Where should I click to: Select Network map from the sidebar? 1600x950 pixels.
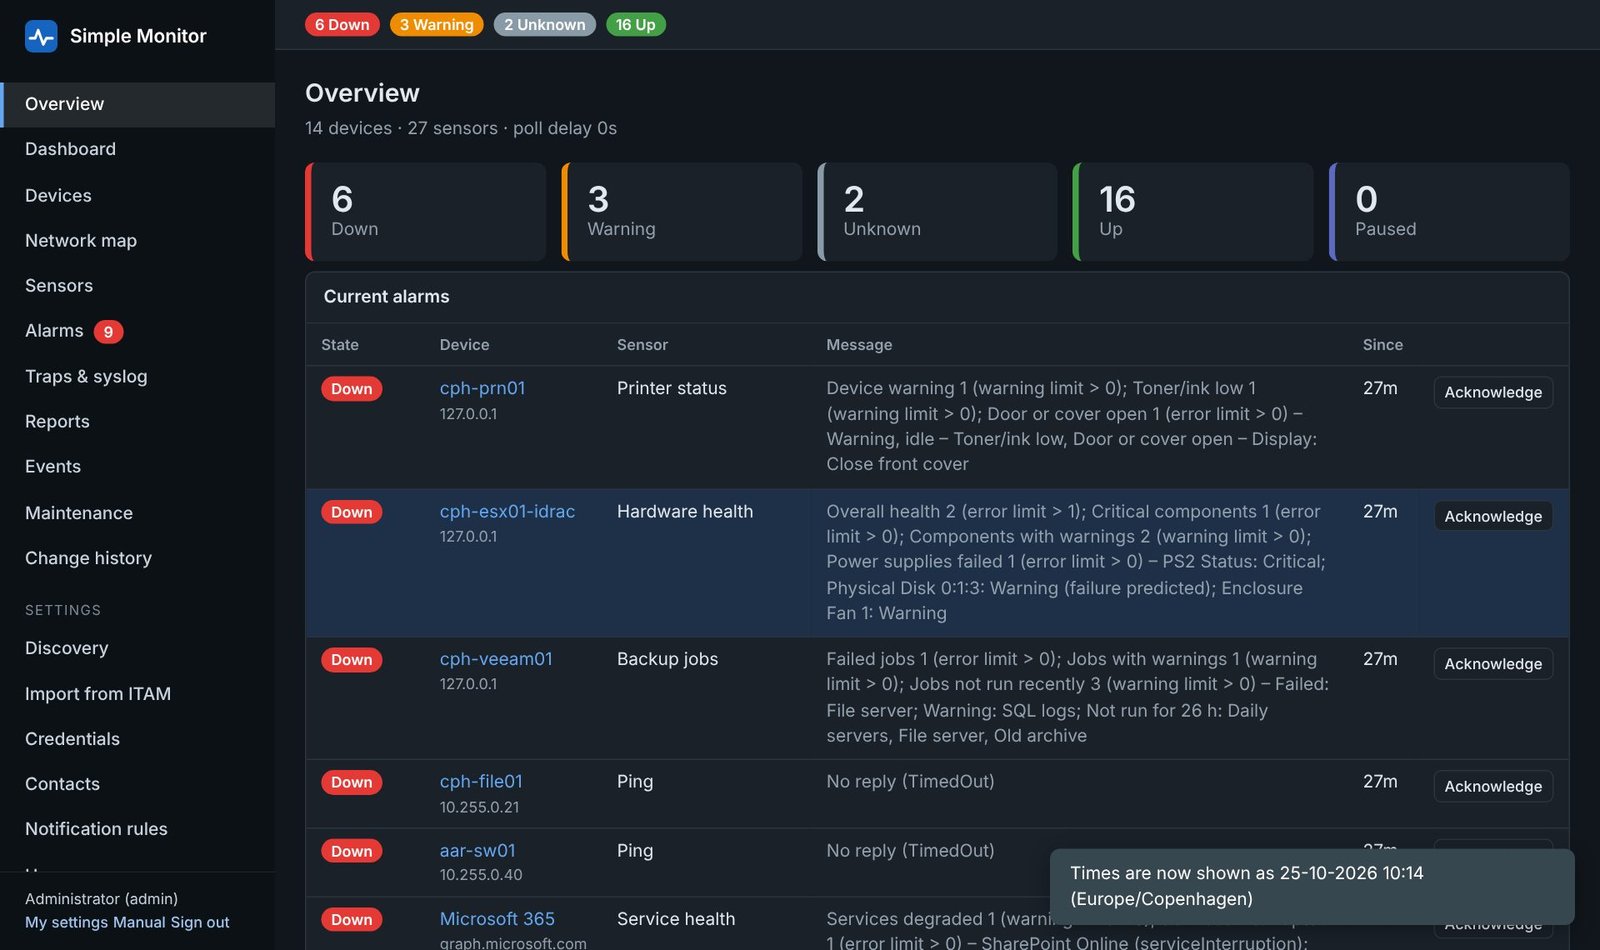(138, 240)
